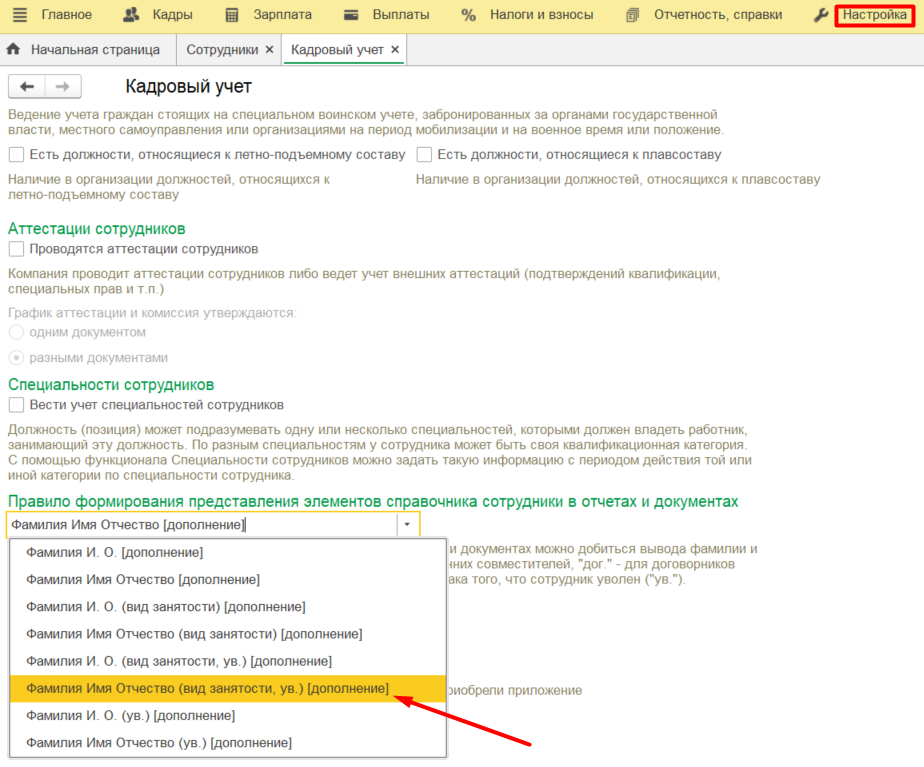Click the Кадровый учет page title

pos(189,87)
